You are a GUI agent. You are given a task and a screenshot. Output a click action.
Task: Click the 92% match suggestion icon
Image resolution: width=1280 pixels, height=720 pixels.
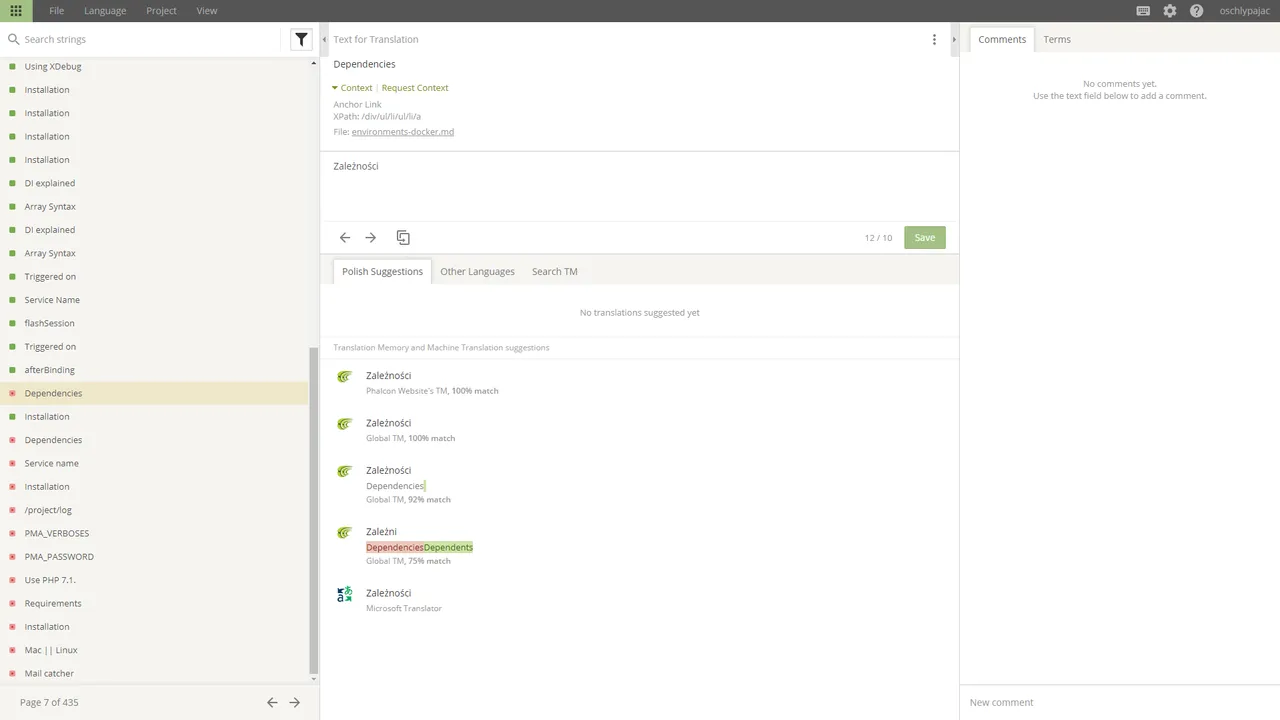coord(344,471)
